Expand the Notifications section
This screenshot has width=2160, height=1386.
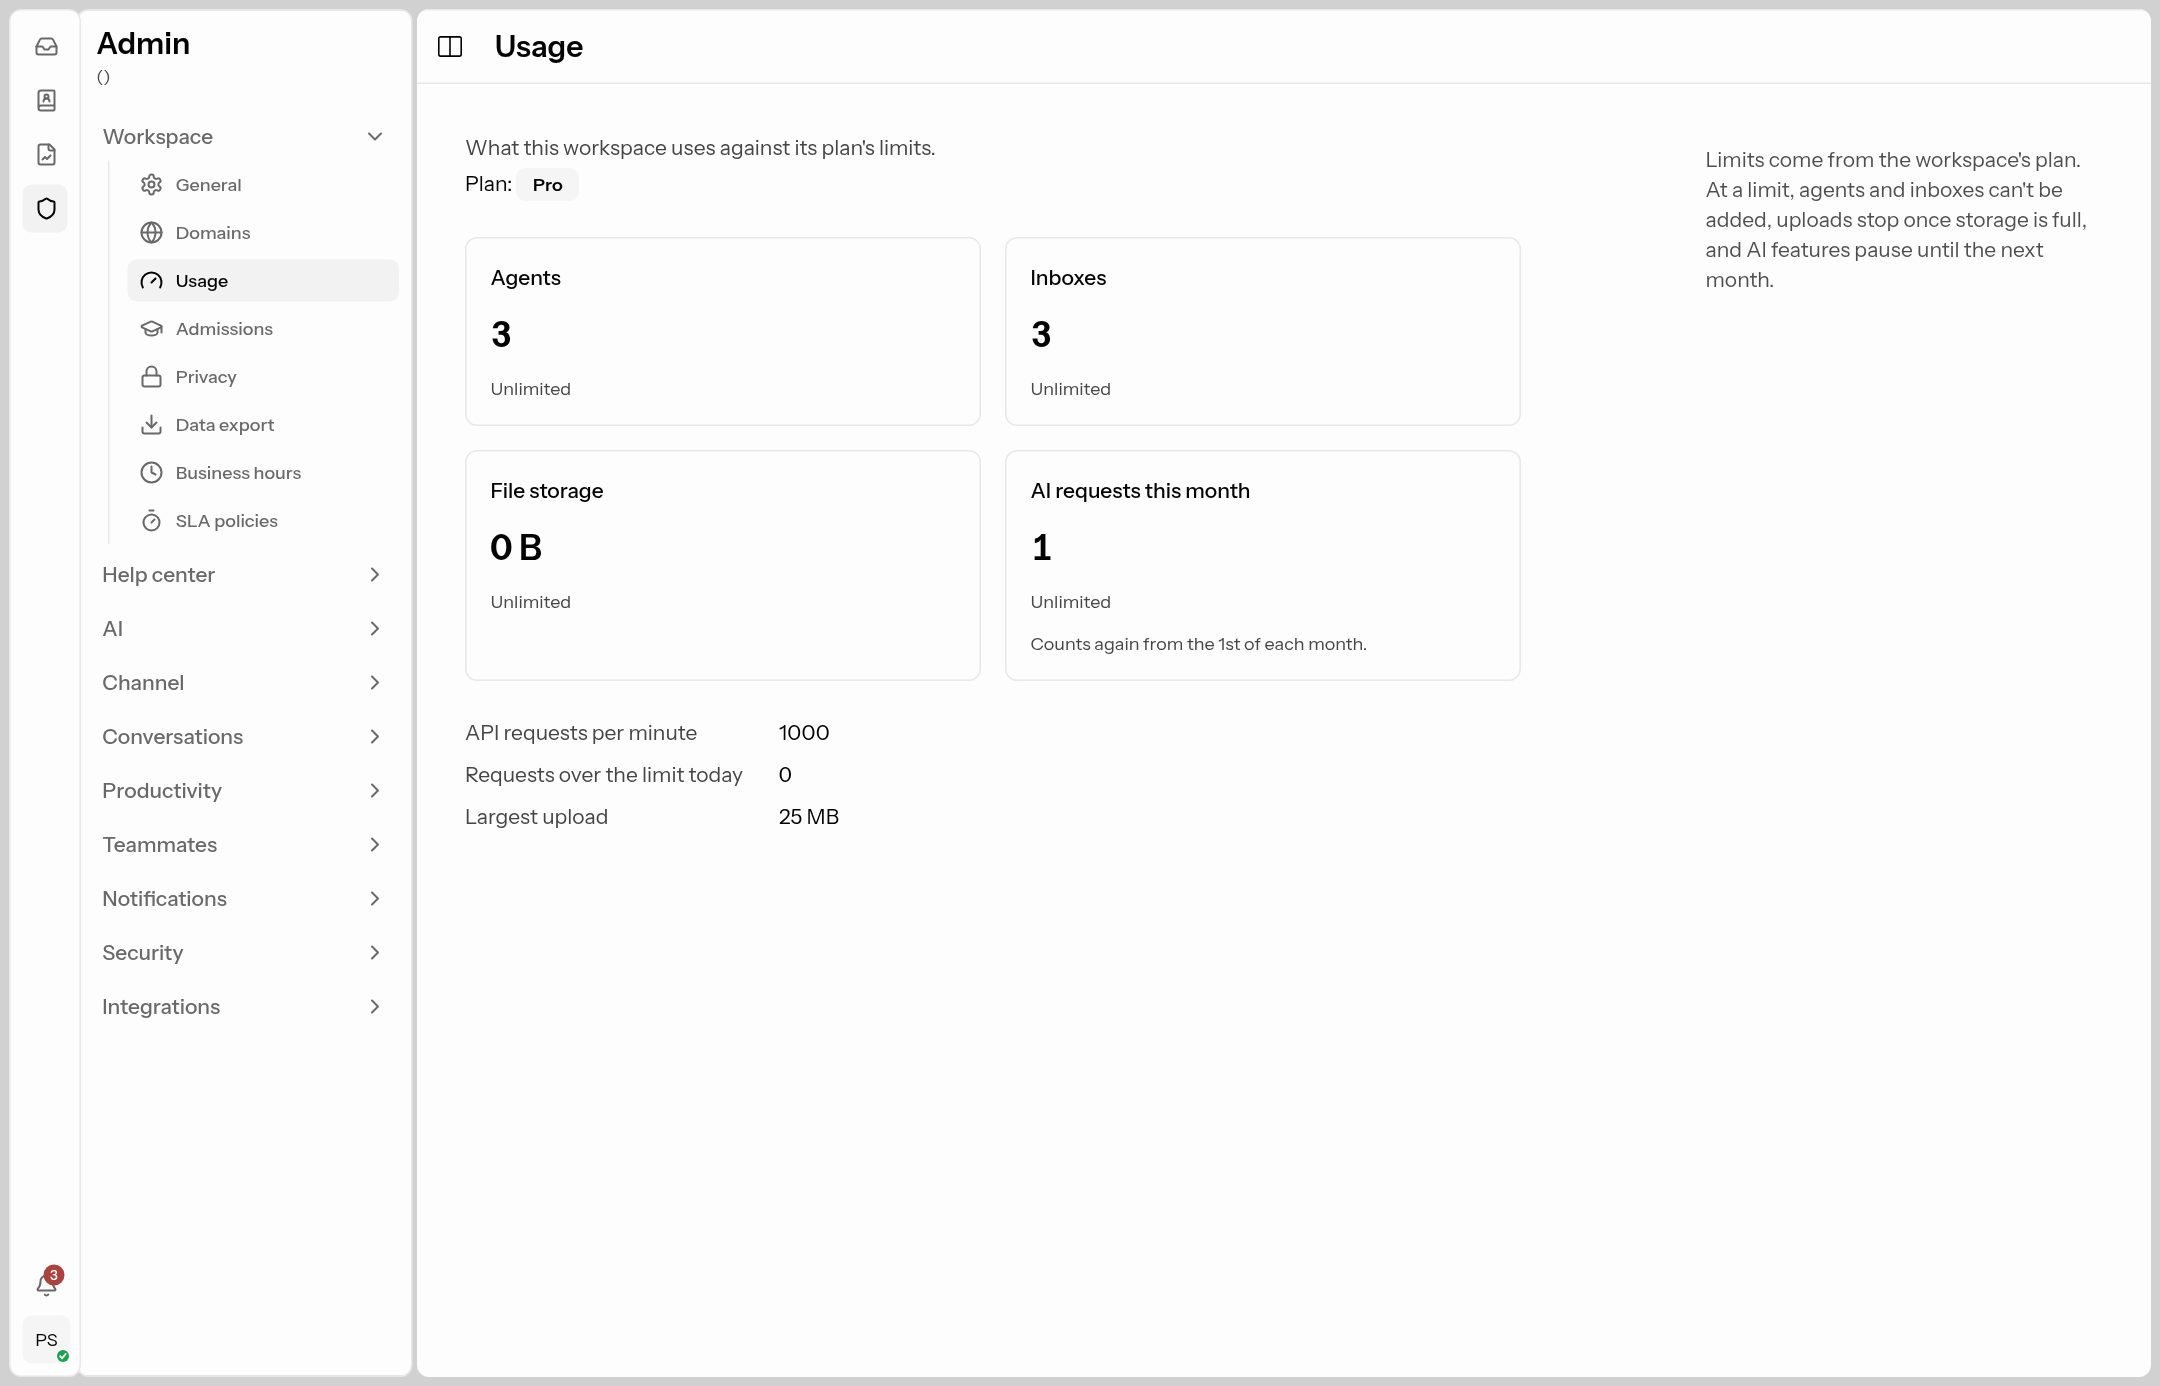[x=243, y=899]
